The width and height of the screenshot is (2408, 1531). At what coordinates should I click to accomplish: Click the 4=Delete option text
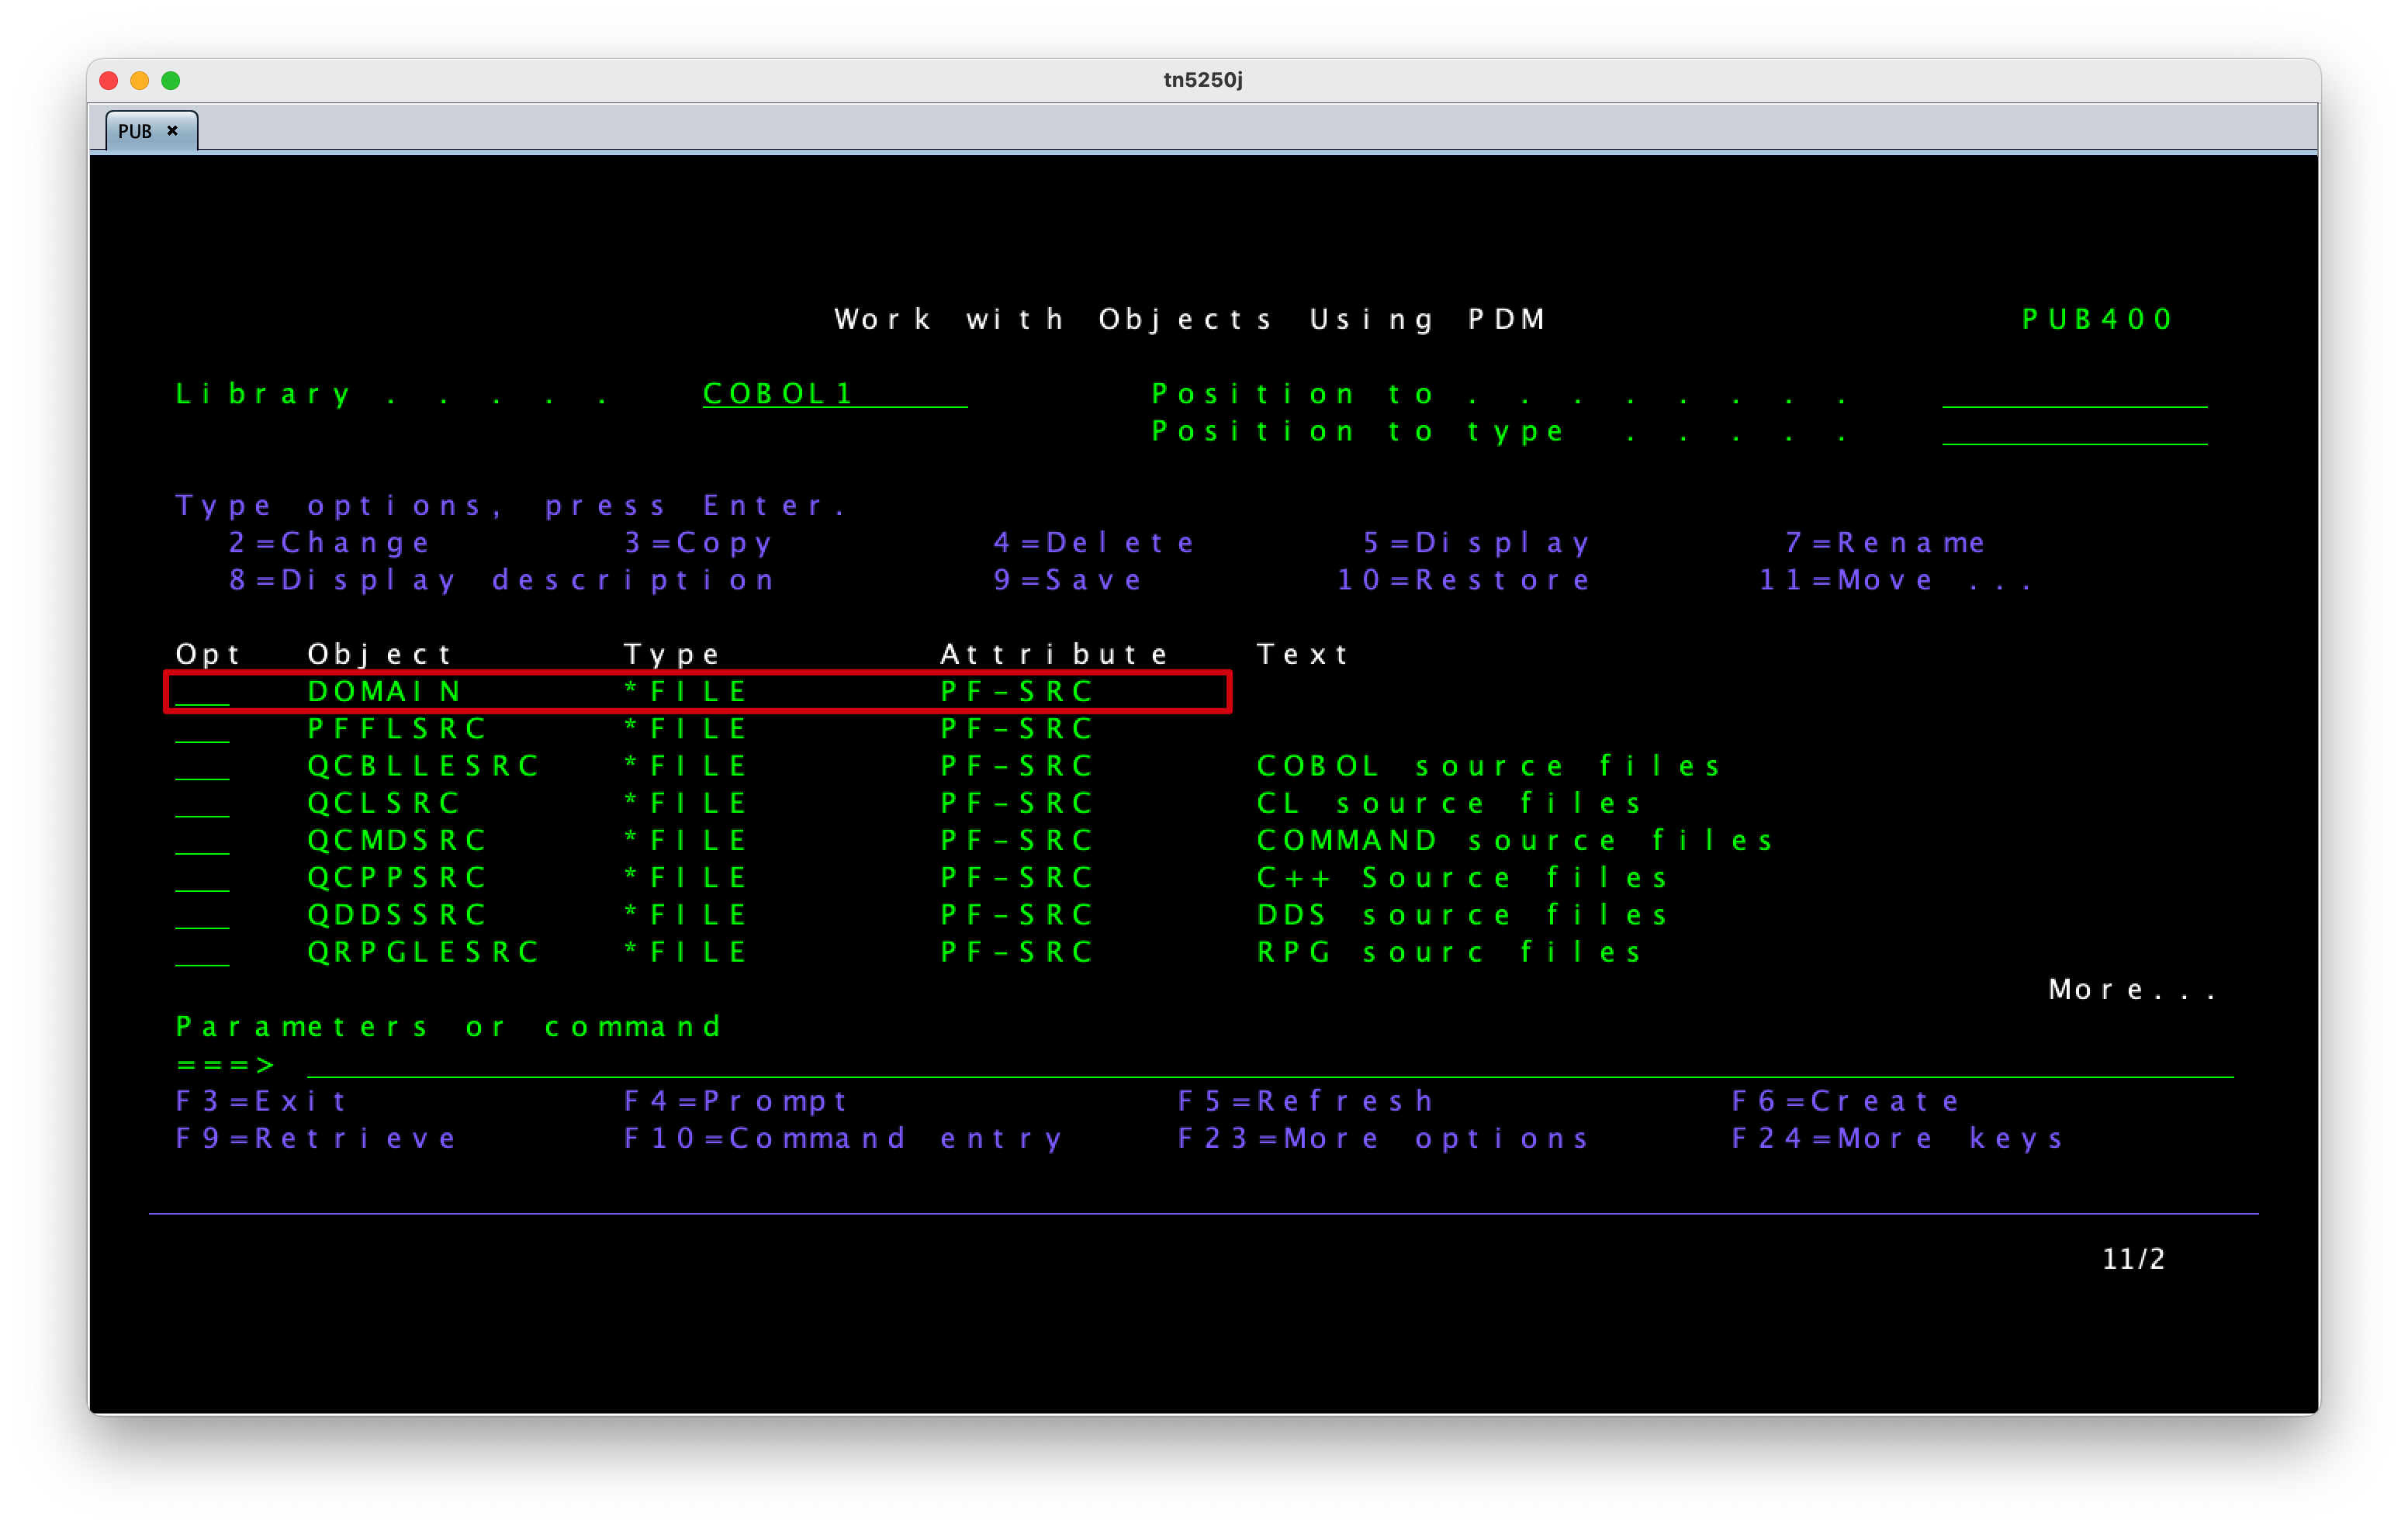coord(1094,543)
